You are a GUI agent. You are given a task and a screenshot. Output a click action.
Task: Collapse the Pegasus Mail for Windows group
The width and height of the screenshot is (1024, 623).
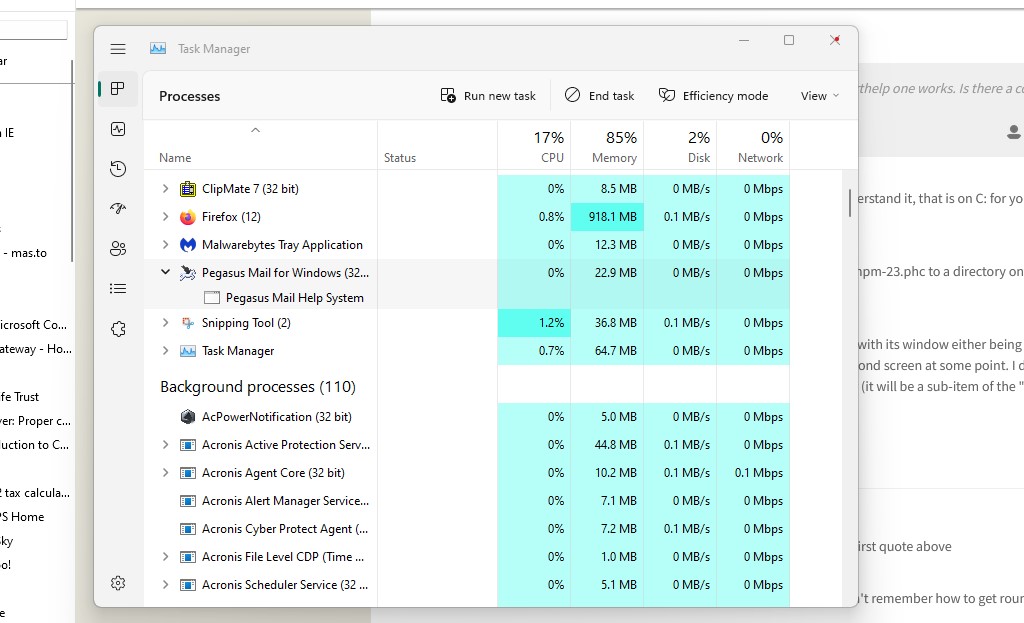[166, 272]
